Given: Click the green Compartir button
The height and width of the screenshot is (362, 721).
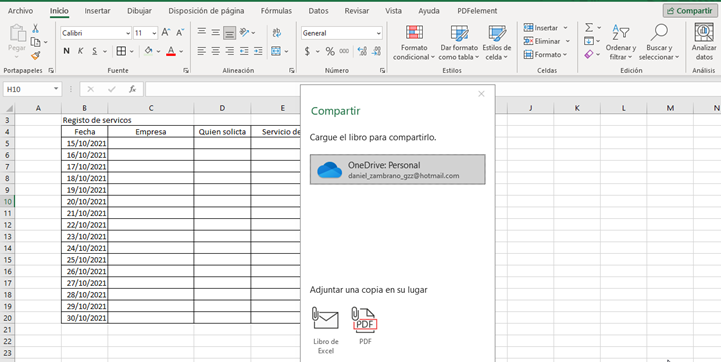Looking at the screenshot, I should point(690,11).
